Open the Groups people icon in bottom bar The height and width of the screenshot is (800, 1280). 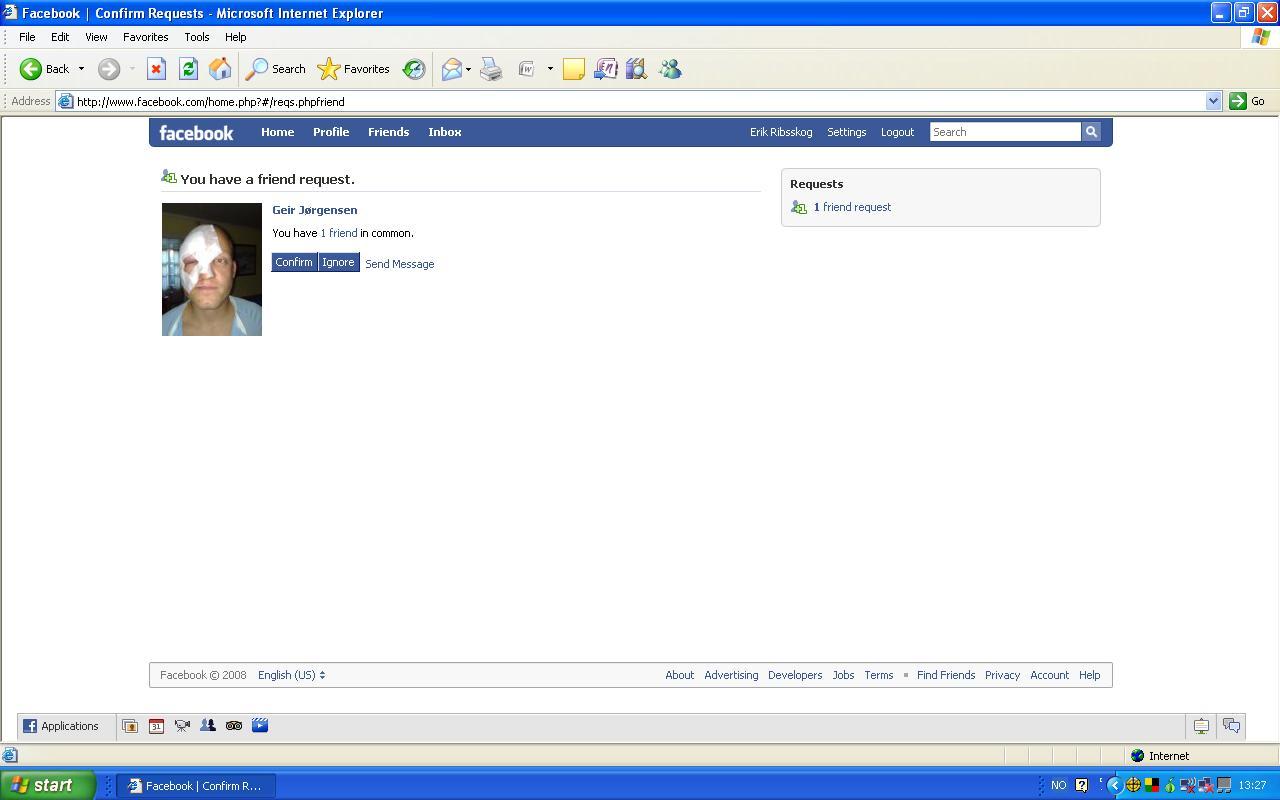[x=208, y=726]
